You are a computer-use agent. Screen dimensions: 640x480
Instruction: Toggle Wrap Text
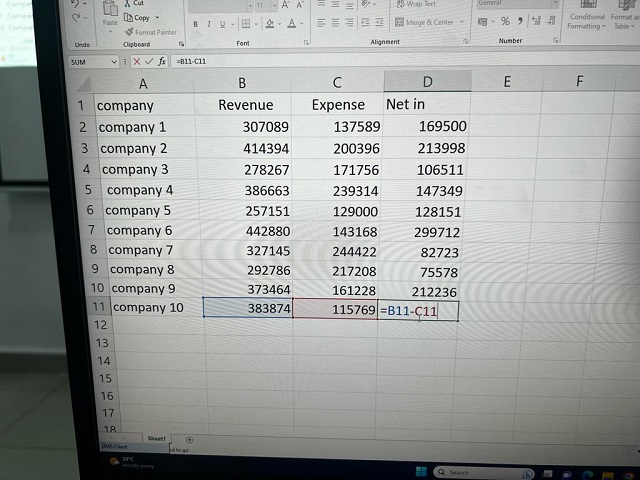coord(416,4)
